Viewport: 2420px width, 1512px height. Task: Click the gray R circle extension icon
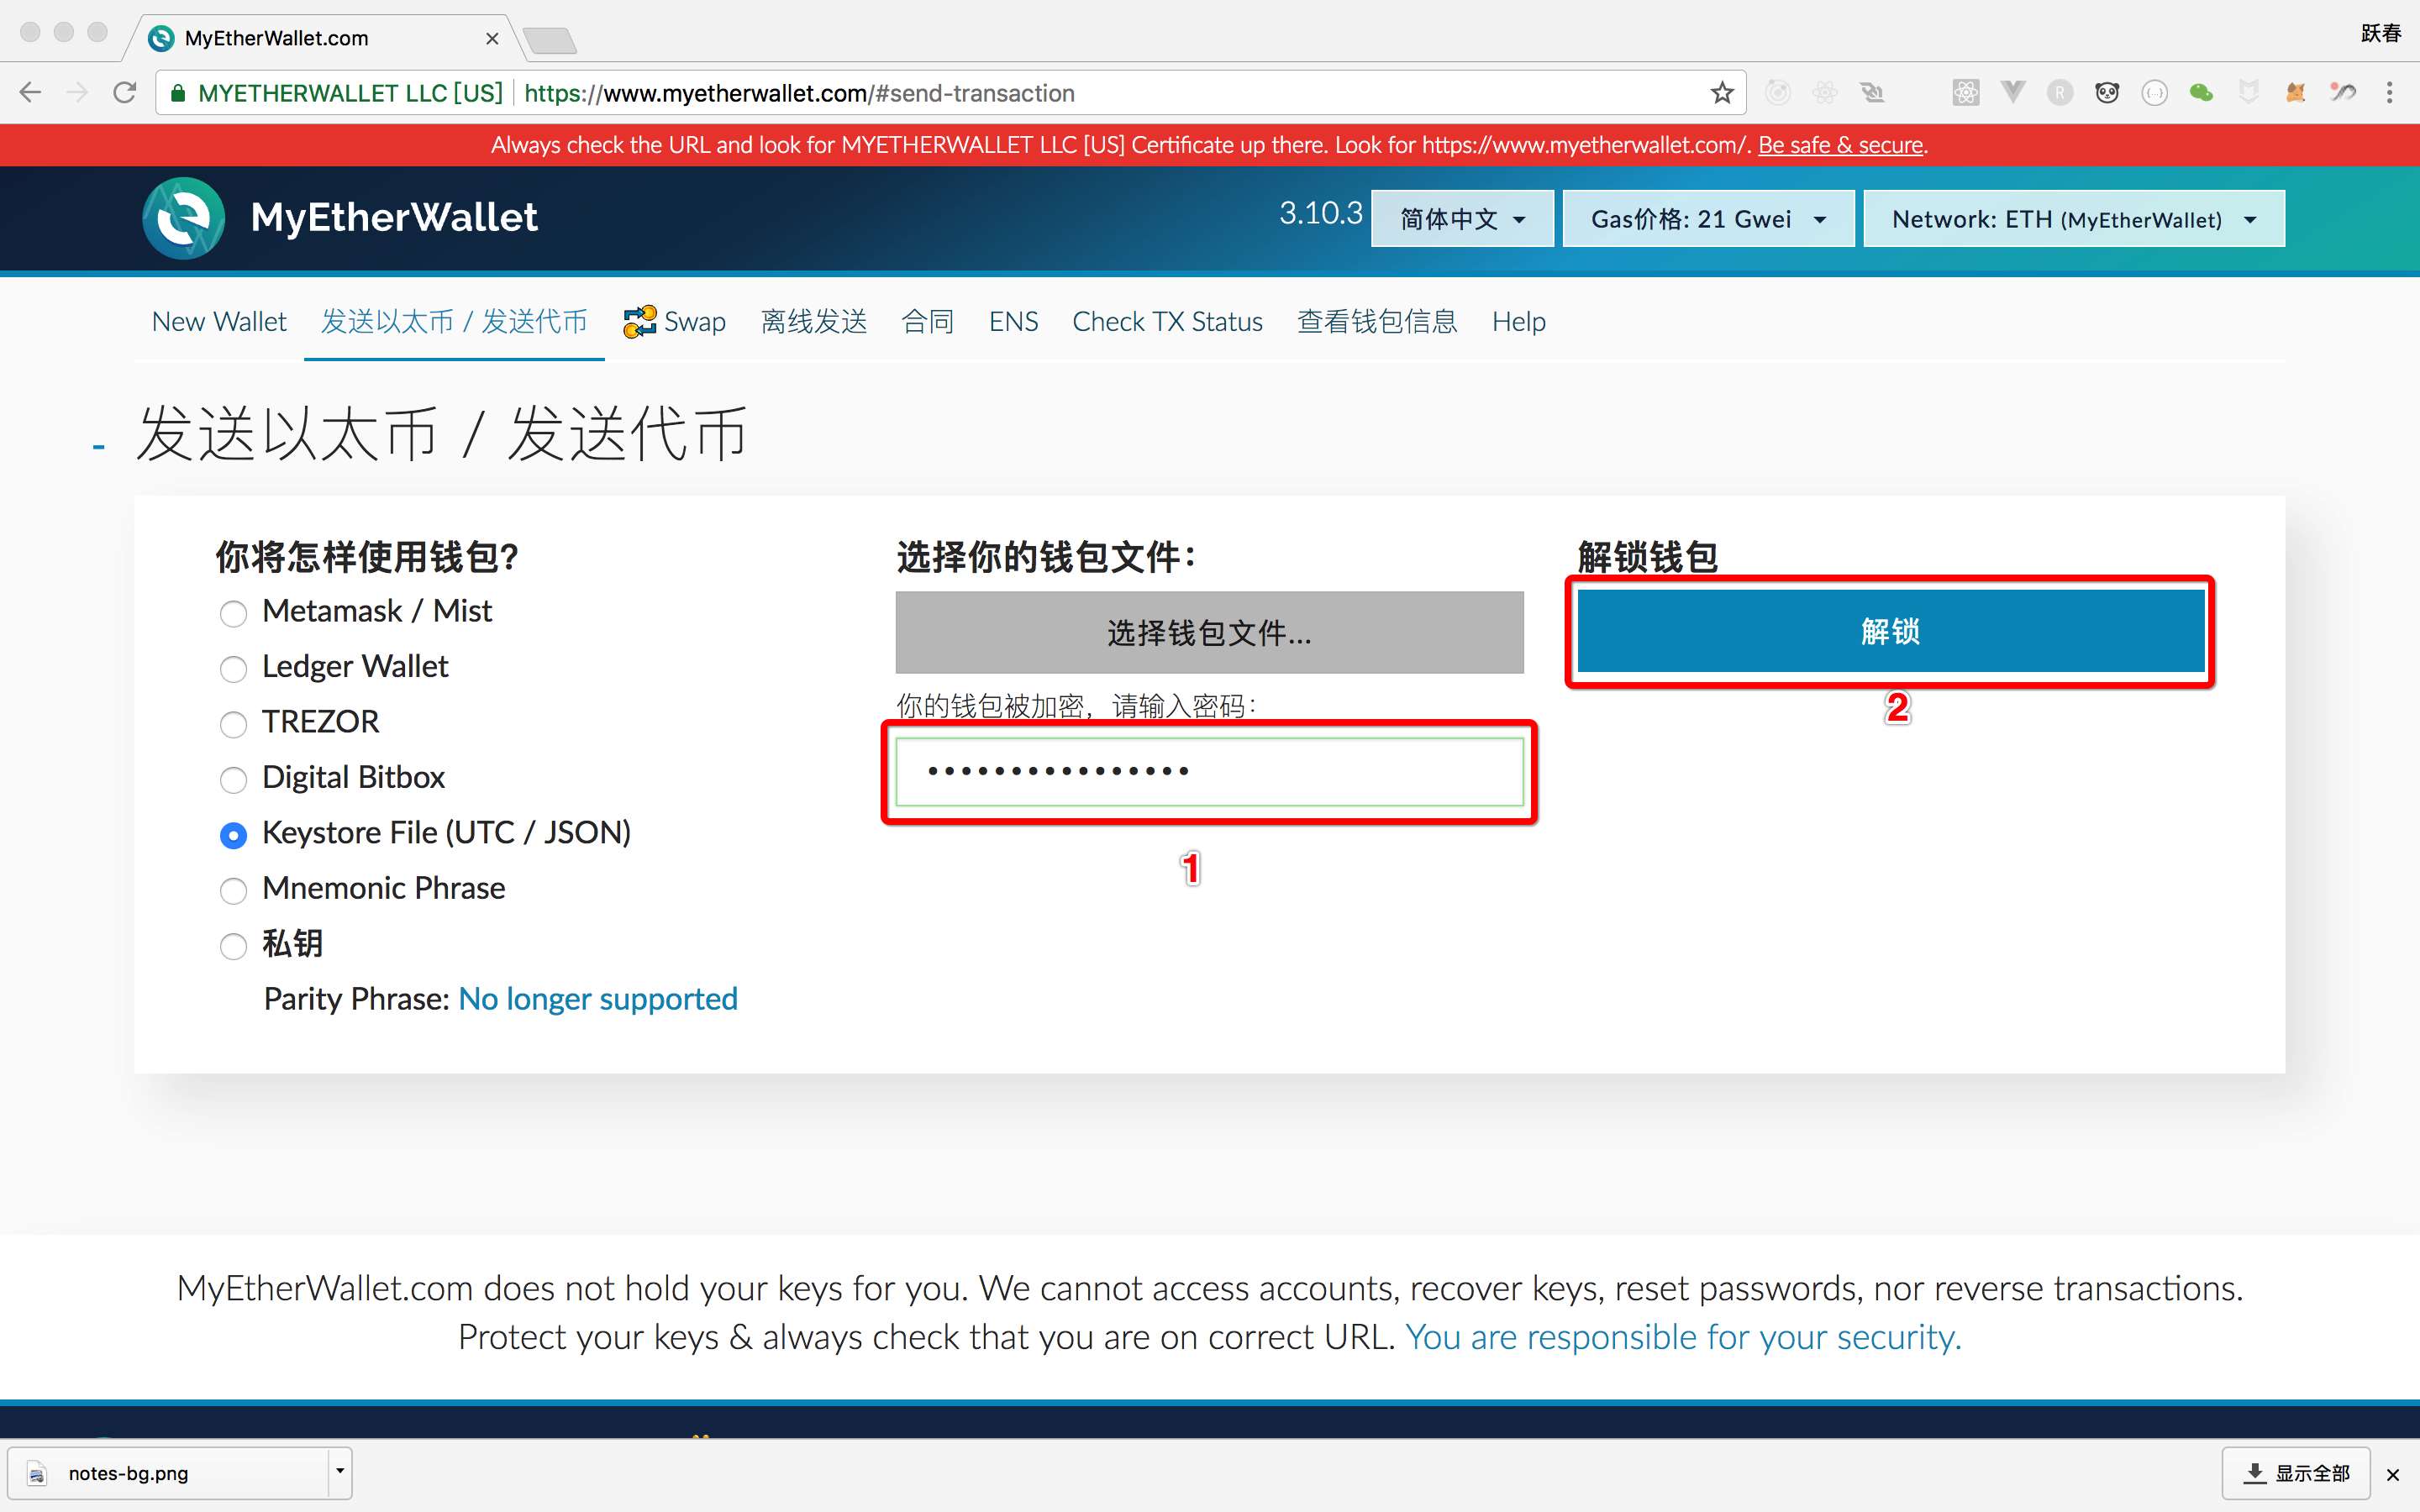click(2060, 93)
